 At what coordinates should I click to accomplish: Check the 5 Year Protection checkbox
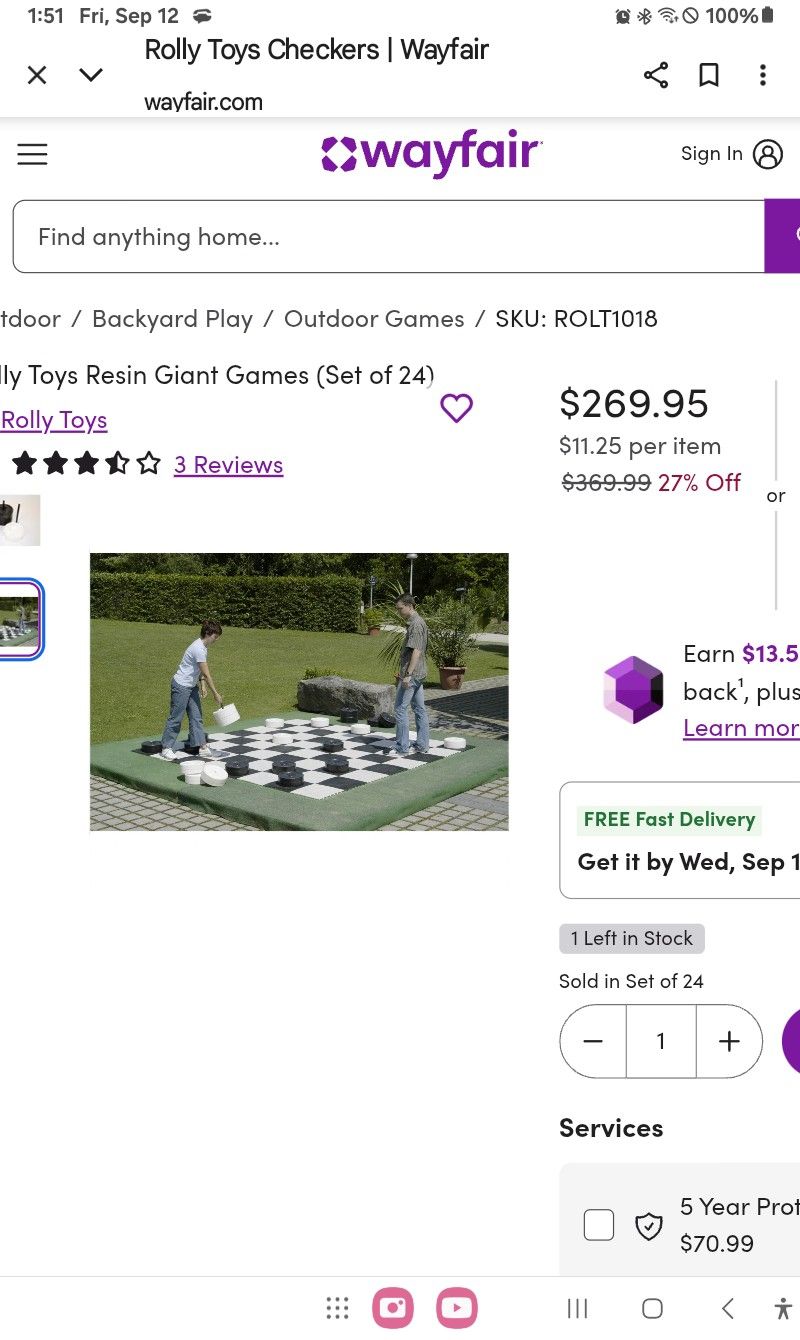[598, 1225]
